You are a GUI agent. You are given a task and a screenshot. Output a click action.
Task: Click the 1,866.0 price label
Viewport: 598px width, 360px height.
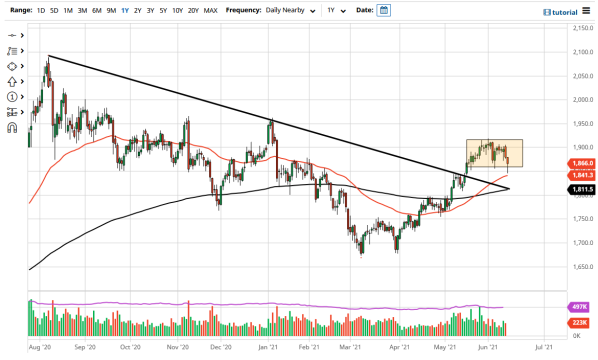click(x=581, y=163)
